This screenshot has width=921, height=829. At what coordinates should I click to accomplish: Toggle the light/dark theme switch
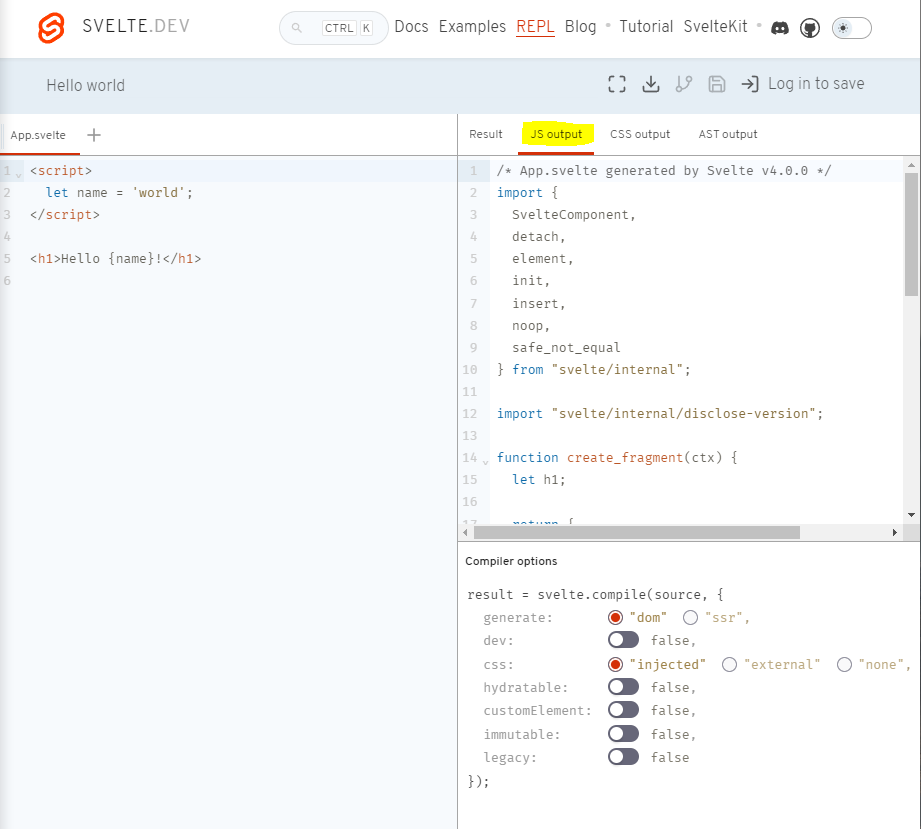(x=852, y=28)
